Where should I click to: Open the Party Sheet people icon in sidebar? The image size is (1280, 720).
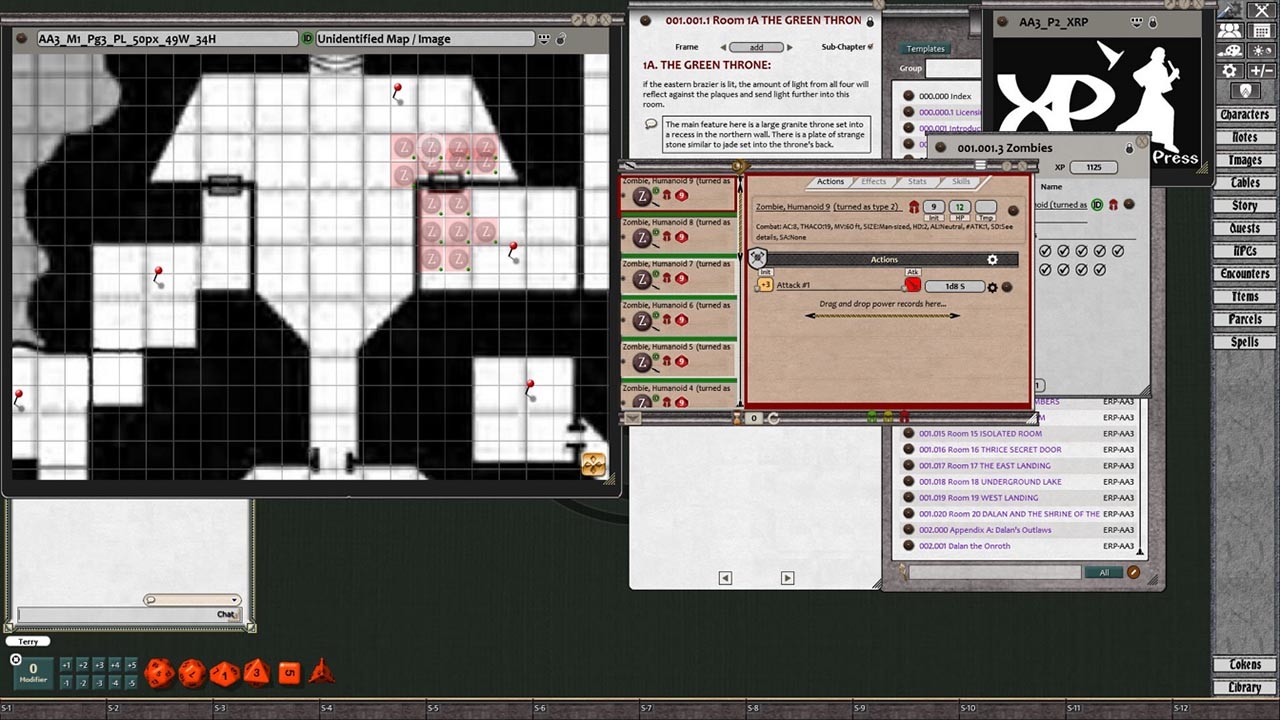click(x=1228, y=31)
